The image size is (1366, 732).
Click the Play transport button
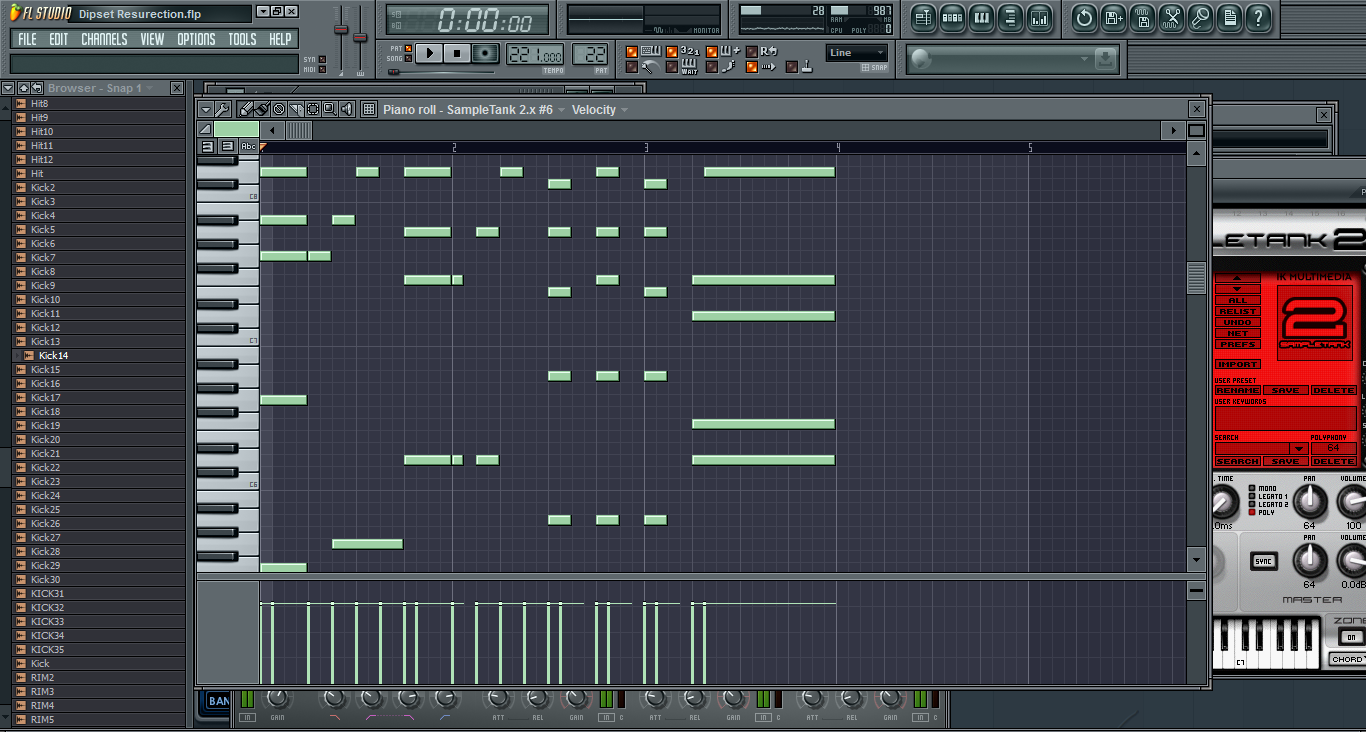[x=429, y=53]
